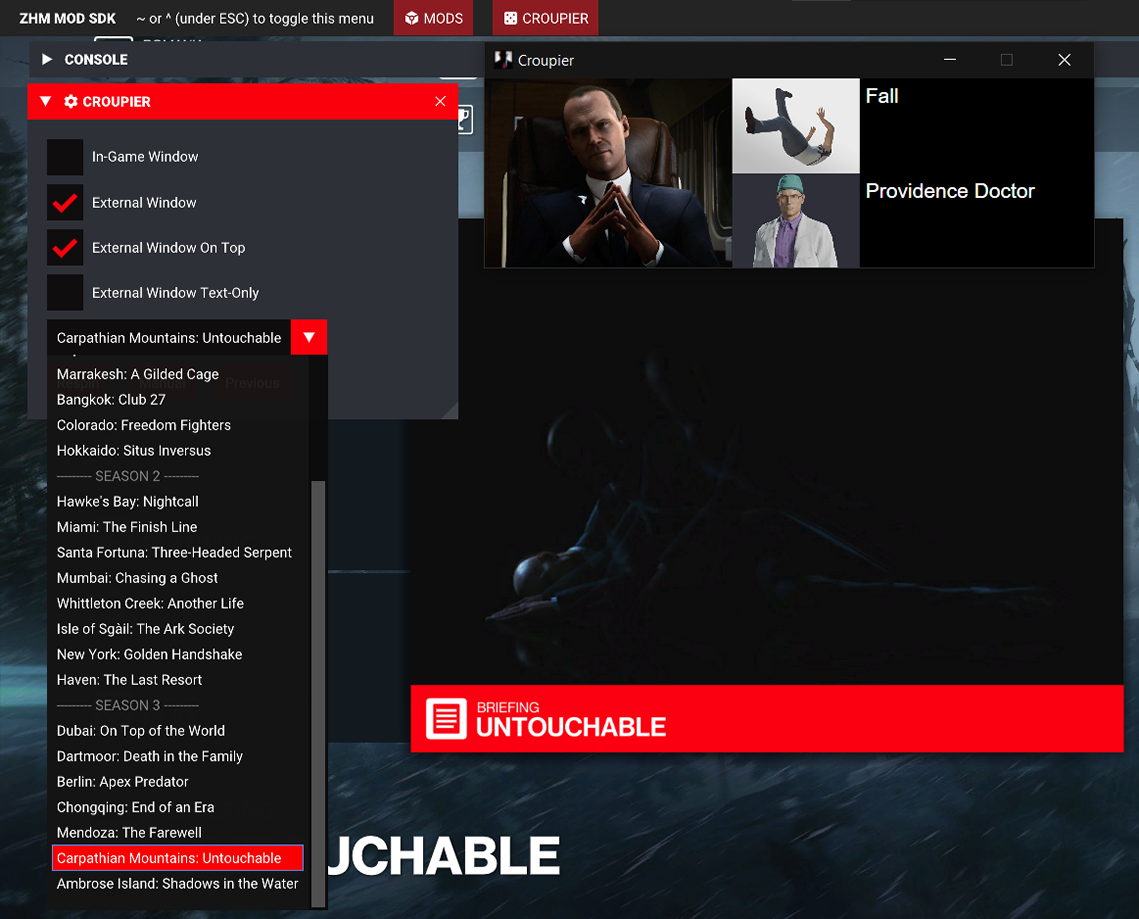Untick the External Window checkbox

pos(65,203)
